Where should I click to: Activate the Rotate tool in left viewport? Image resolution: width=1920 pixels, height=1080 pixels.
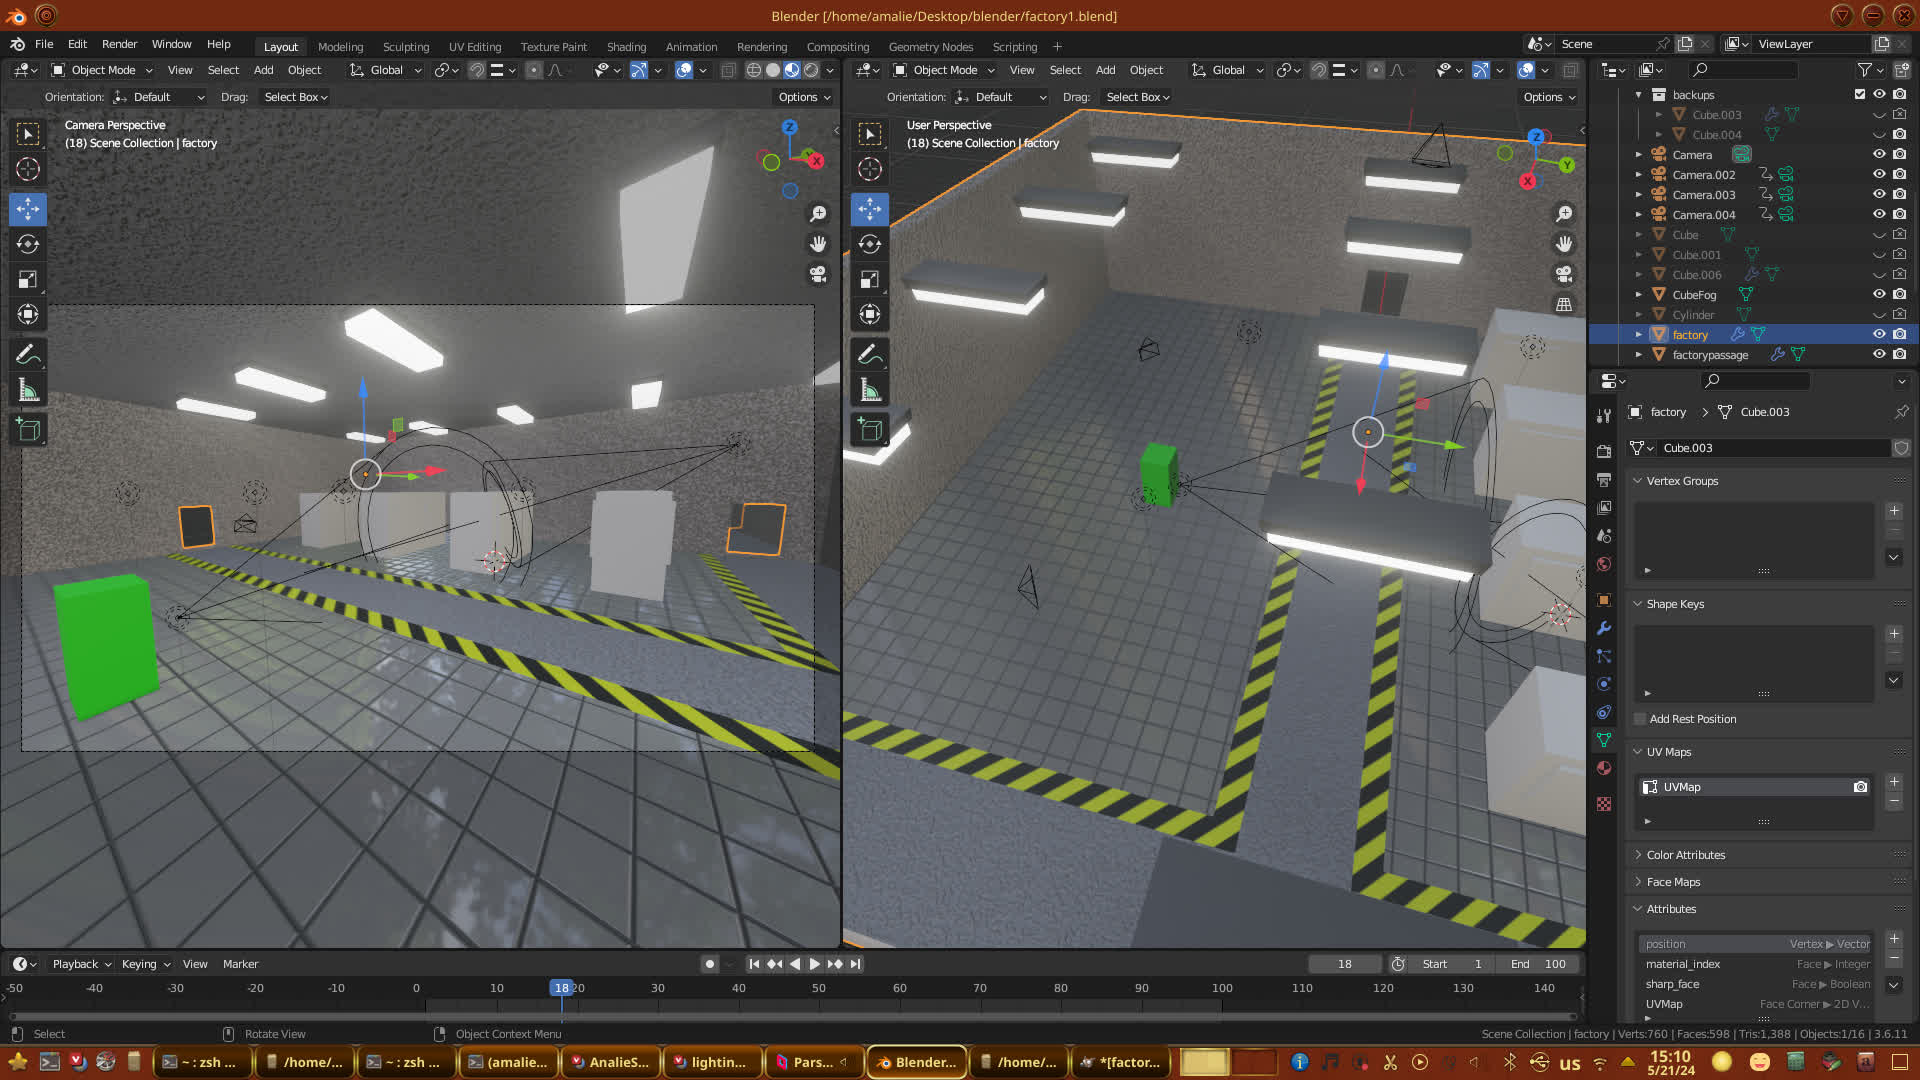point(28,244)
